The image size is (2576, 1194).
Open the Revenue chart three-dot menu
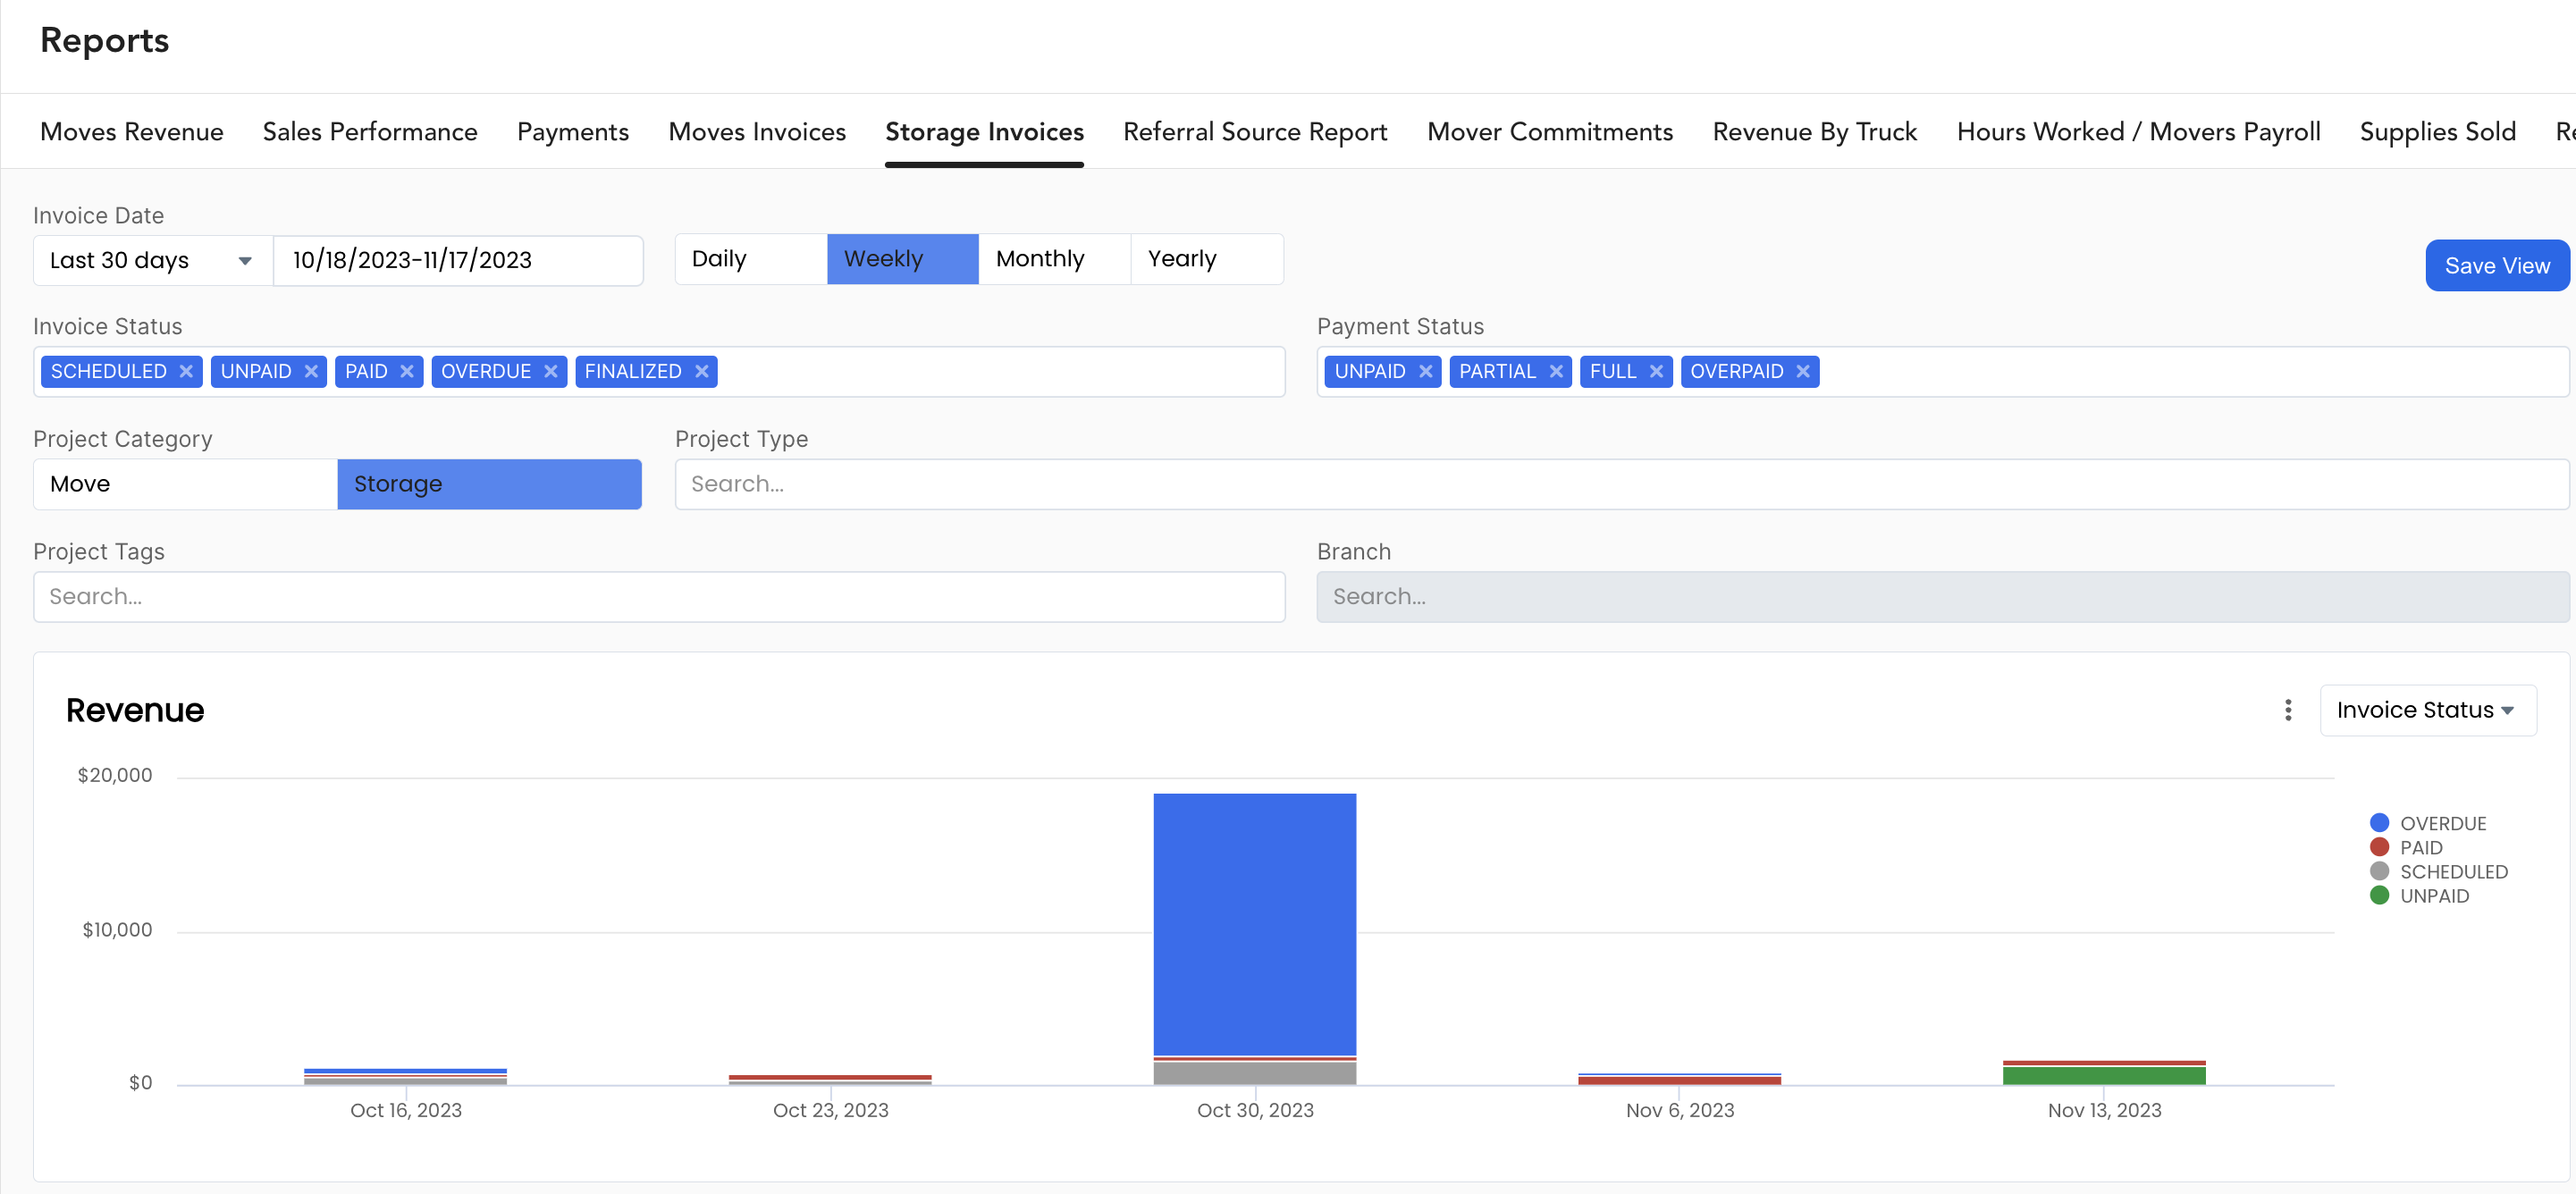(2288, 710)
